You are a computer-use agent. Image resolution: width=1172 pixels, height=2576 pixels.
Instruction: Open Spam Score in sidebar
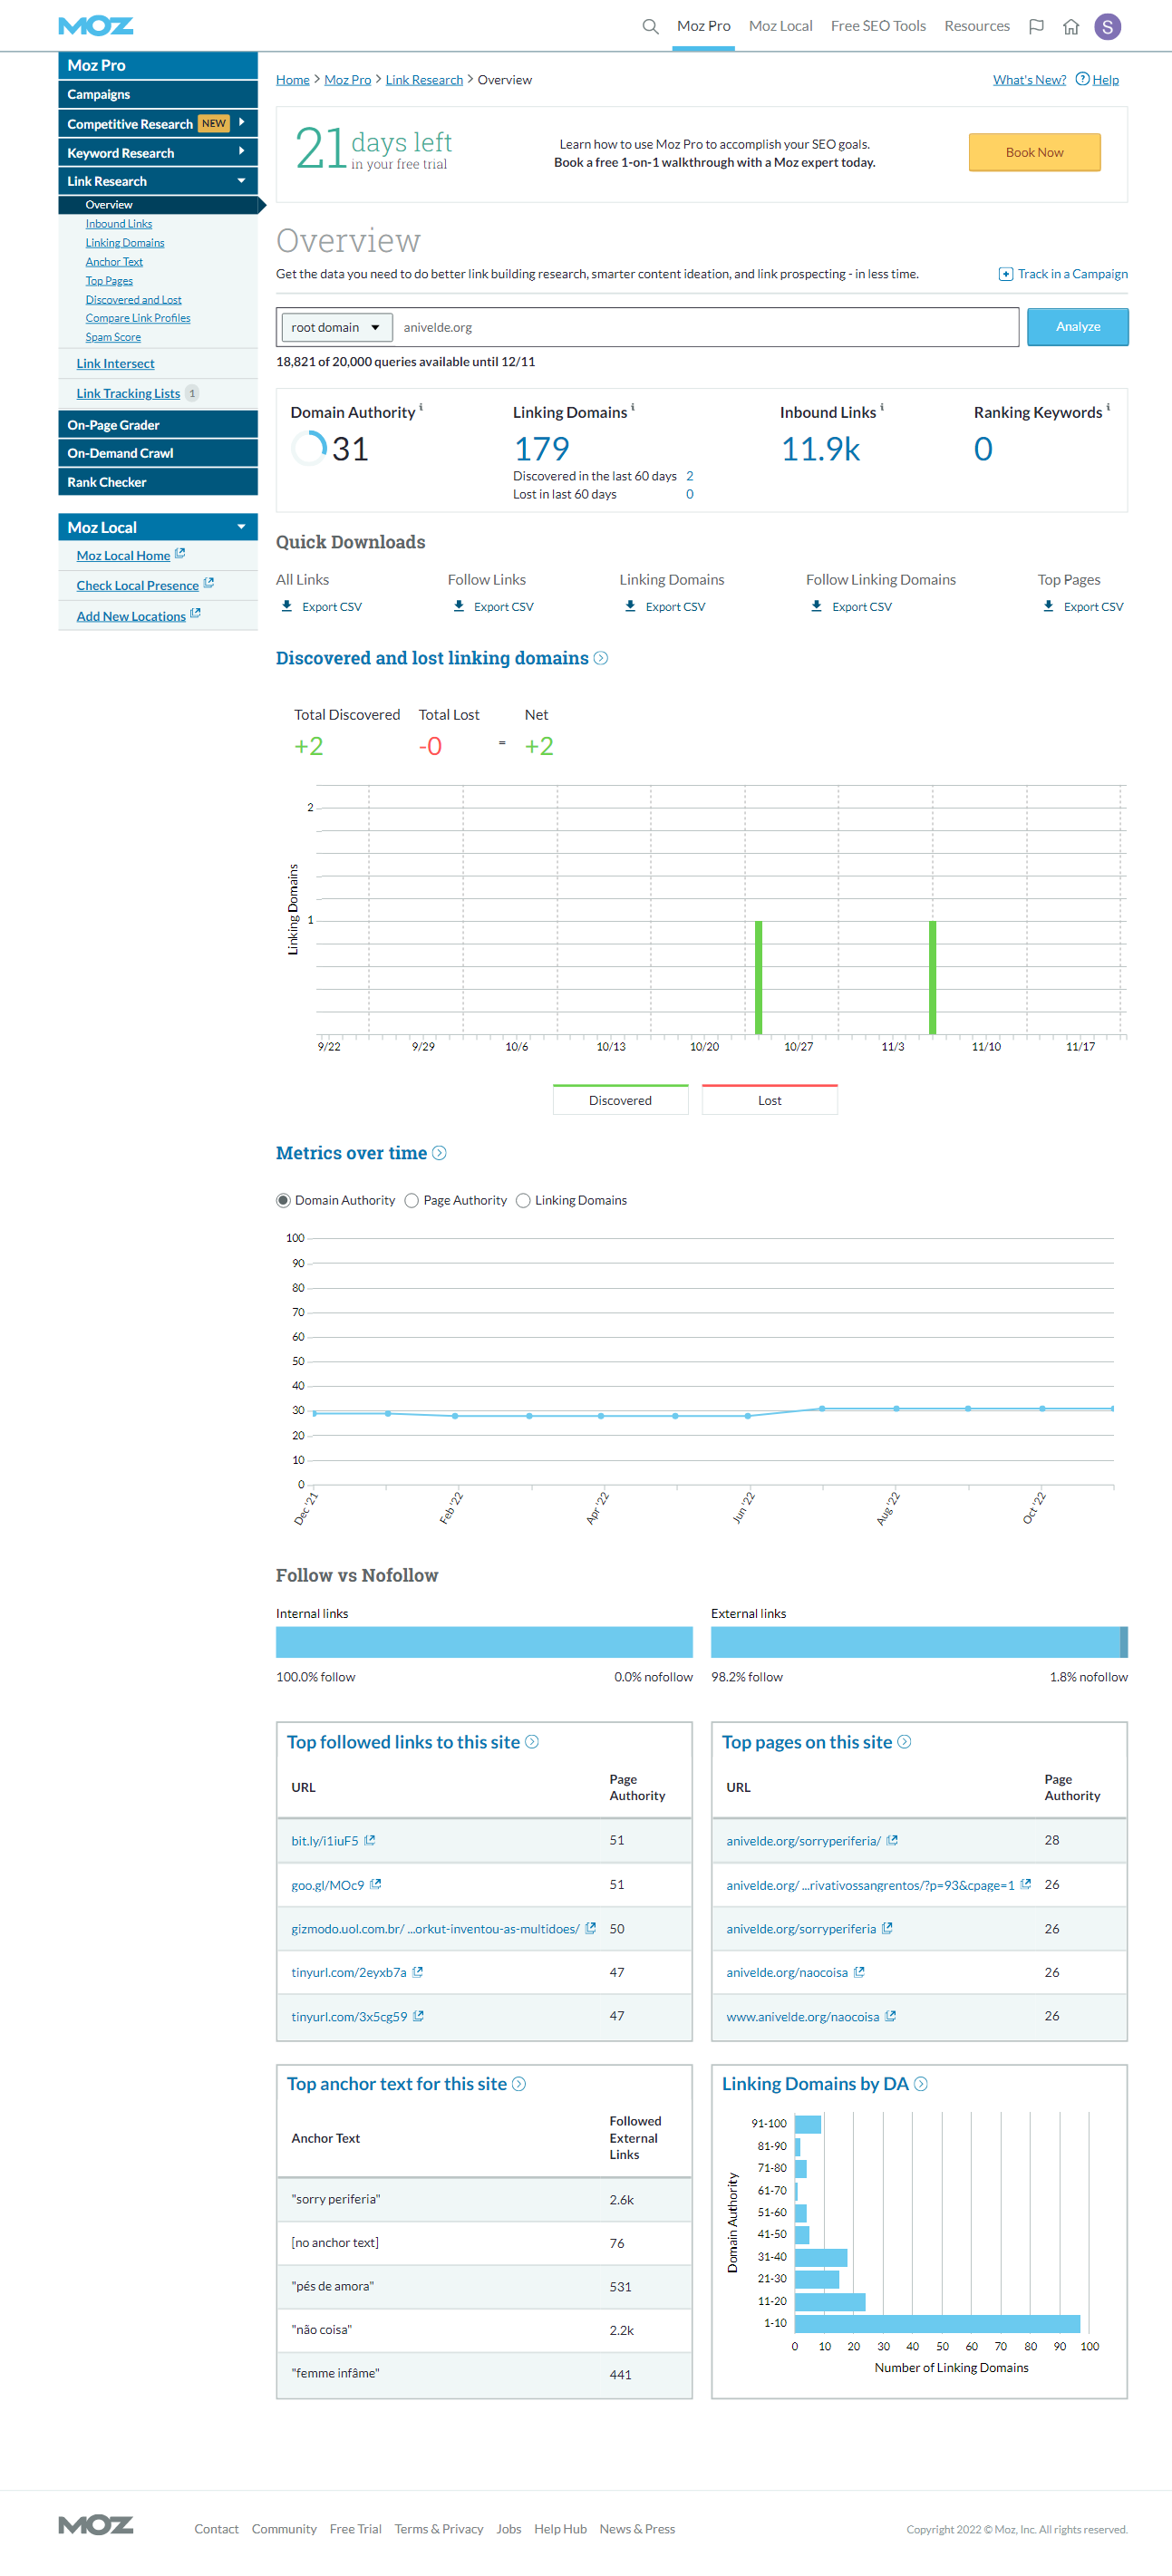click(113, 337)
